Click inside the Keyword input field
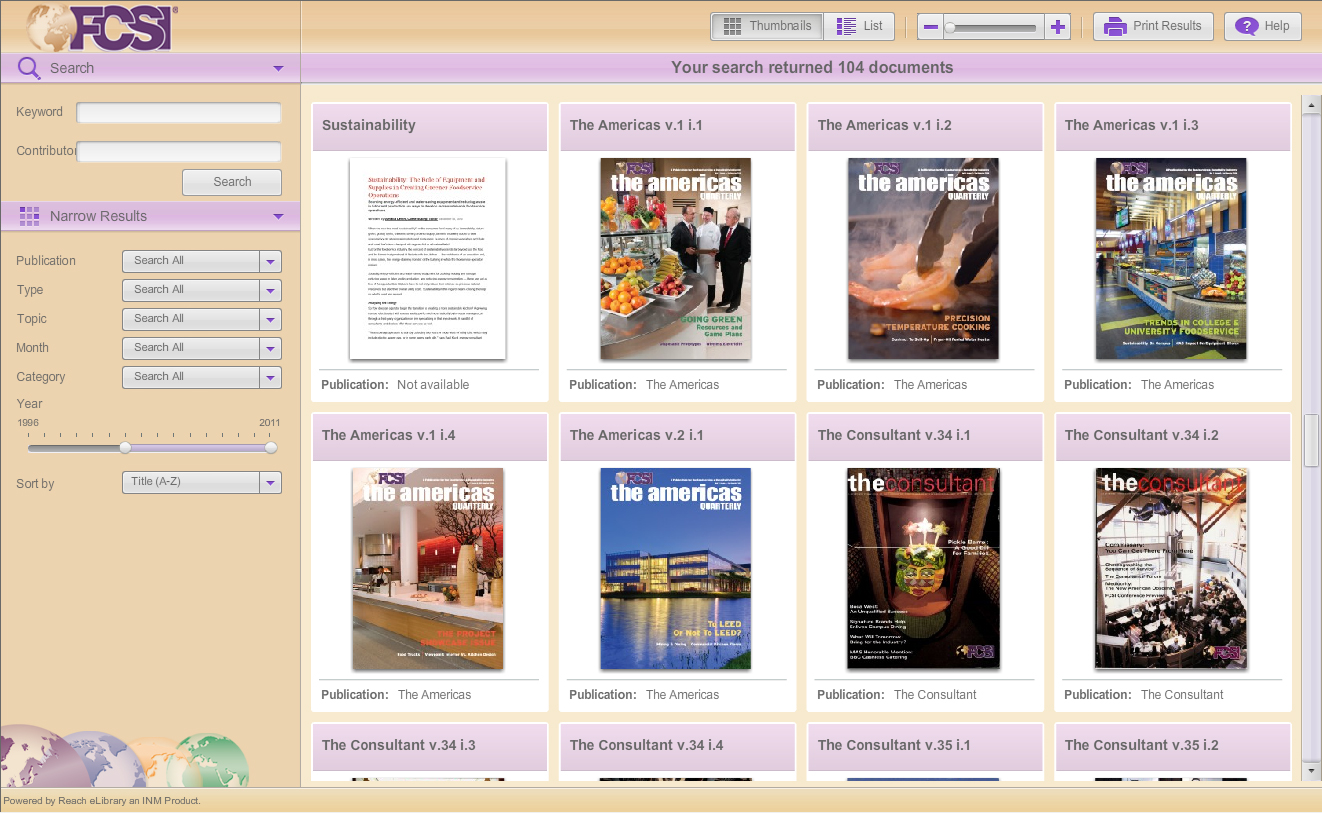Viewport: 1322px width, 813px height. click(x=179, y=113)
